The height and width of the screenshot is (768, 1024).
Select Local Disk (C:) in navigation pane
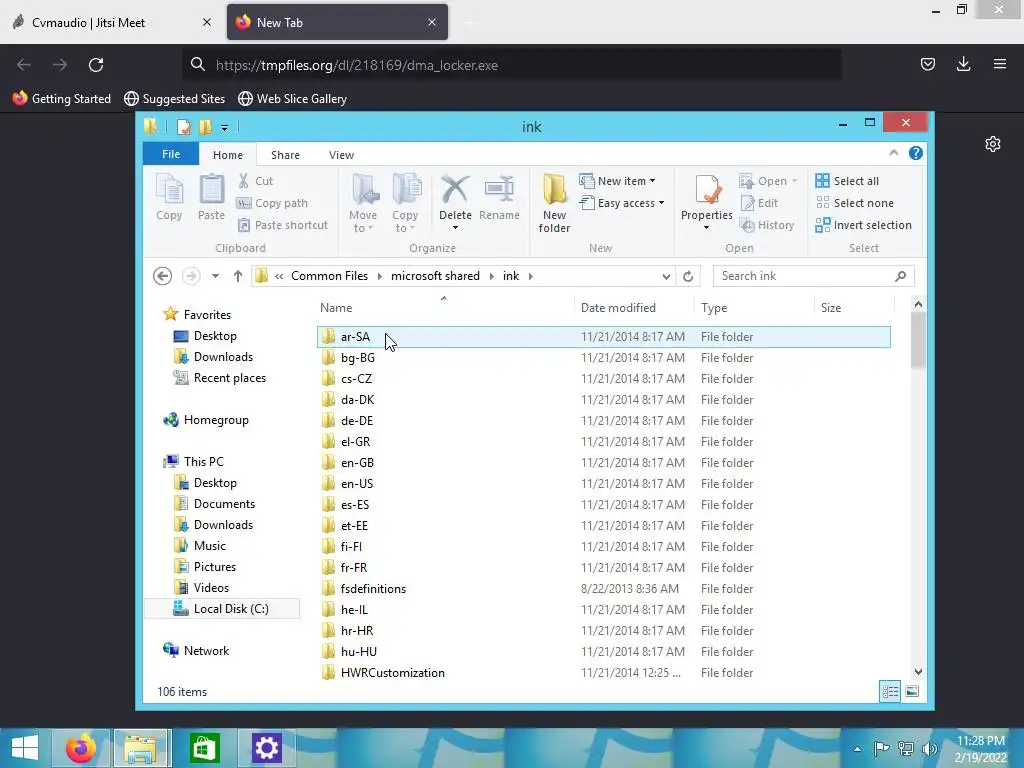222,609
